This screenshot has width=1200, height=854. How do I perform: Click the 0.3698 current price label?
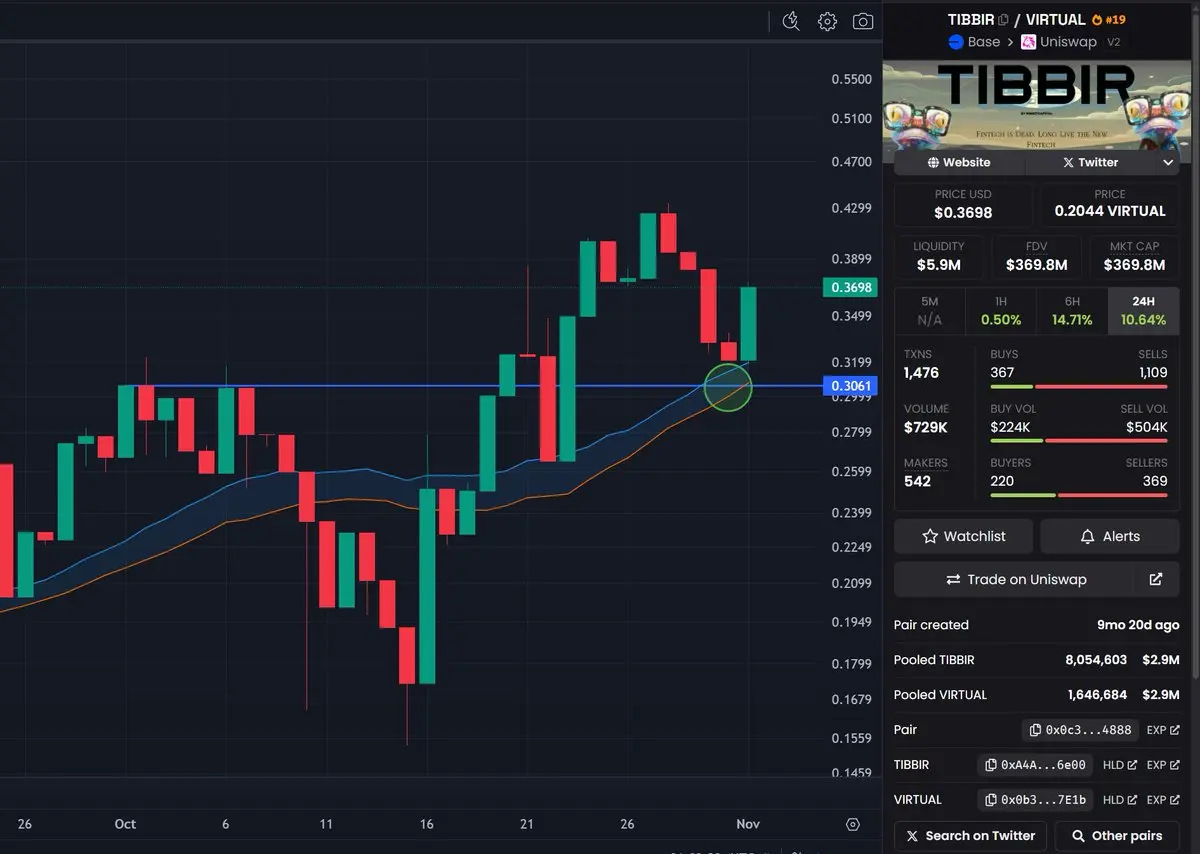tap(850, 287)
